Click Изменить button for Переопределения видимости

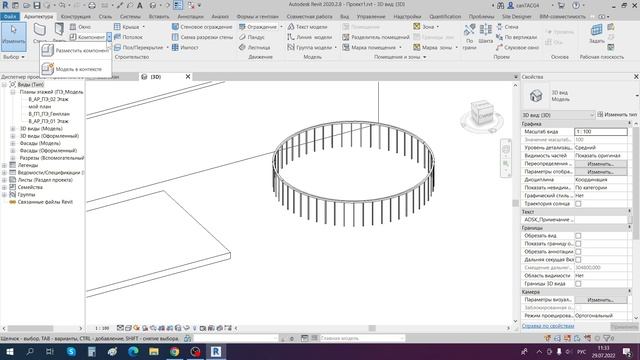tap(600, 164)
